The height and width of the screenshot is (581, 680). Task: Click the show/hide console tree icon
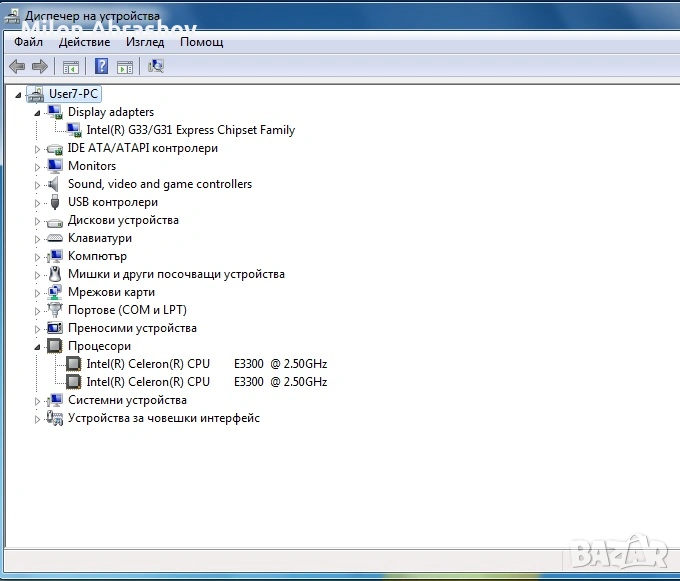(x=71, y=67)
